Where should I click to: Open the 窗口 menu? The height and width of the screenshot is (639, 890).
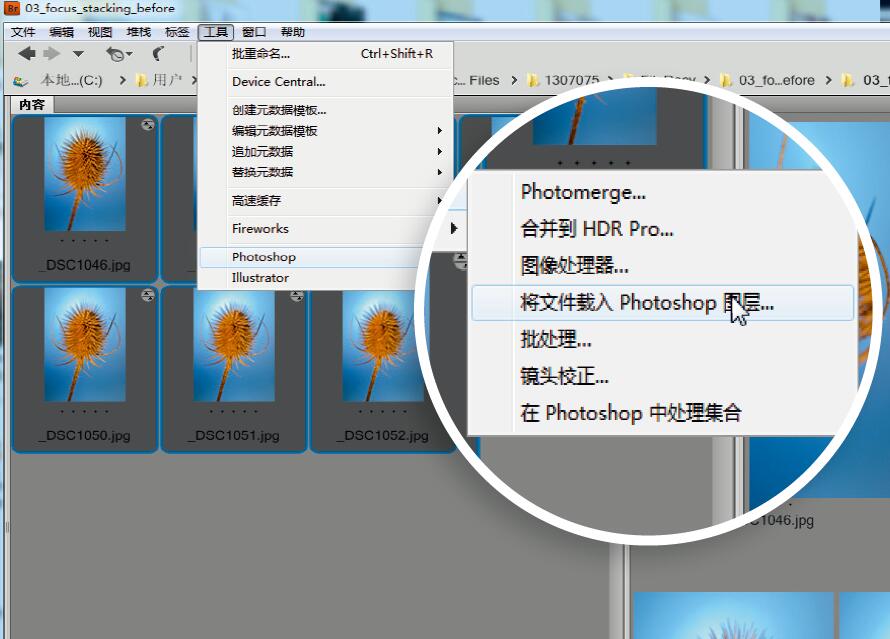tap(253, 31)
